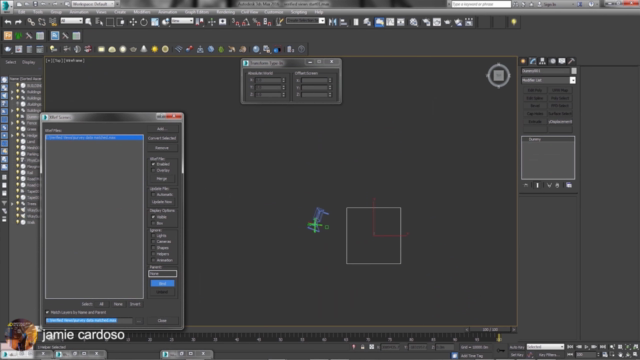Click the yellow light bulb icon
The height and width of the screenshot is (360, 640).
coord(513,22)
